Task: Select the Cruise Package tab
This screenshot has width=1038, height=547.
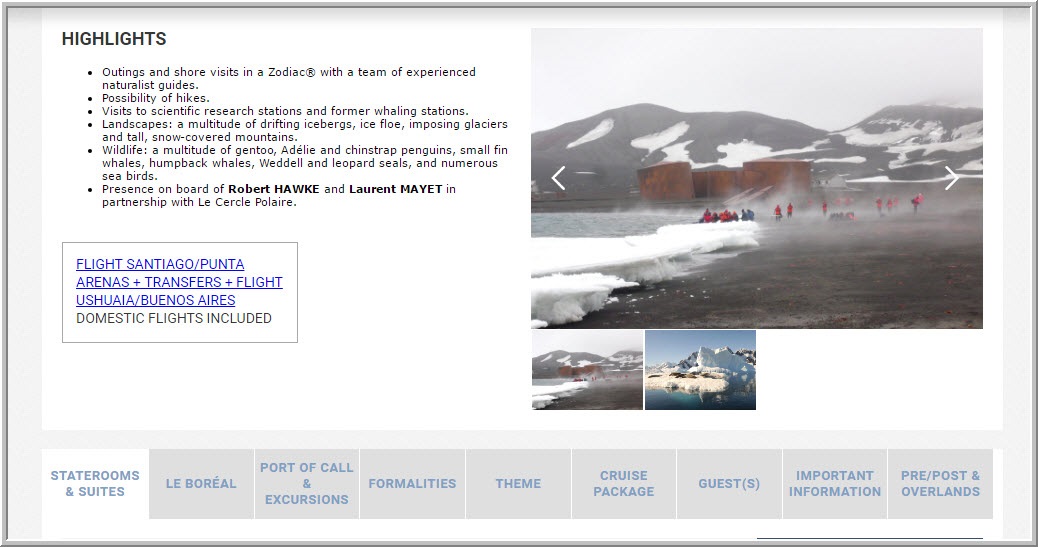Action: [x=624, y=483]
